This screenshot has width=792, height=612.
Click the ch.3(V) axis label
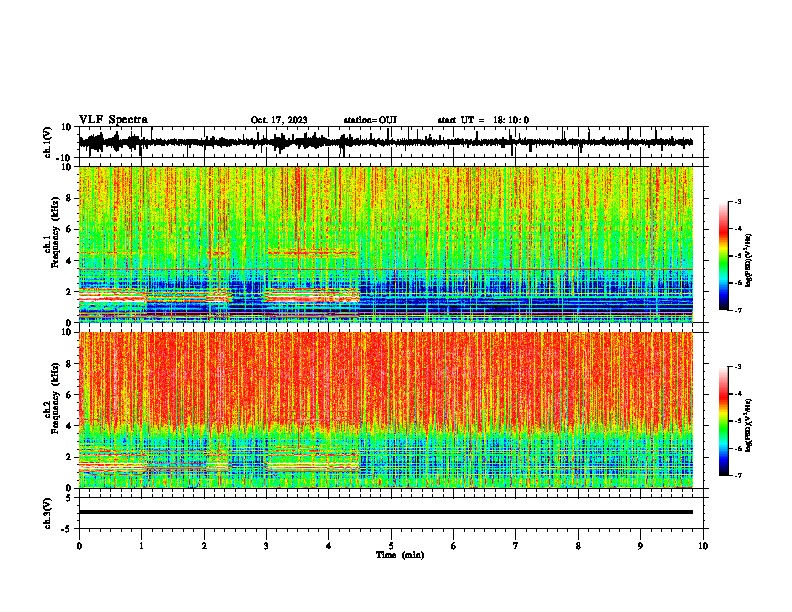click(x=47, y=513)
